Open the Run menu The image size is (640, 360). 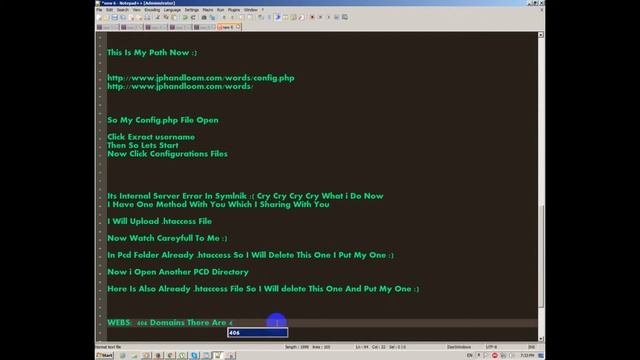pyautogui.click(x=220, y=10)
